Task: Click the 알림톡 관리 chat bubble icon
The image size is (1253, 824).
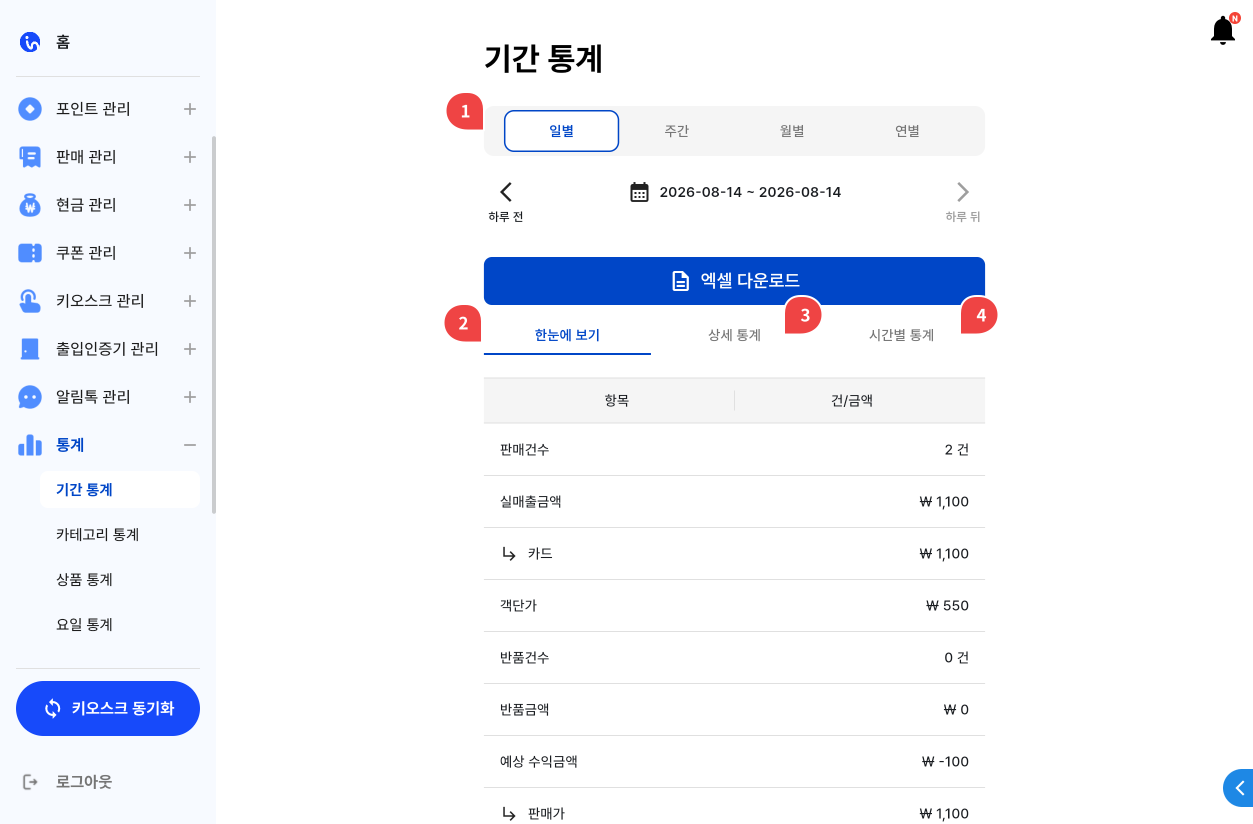Action: coord(30,397)
